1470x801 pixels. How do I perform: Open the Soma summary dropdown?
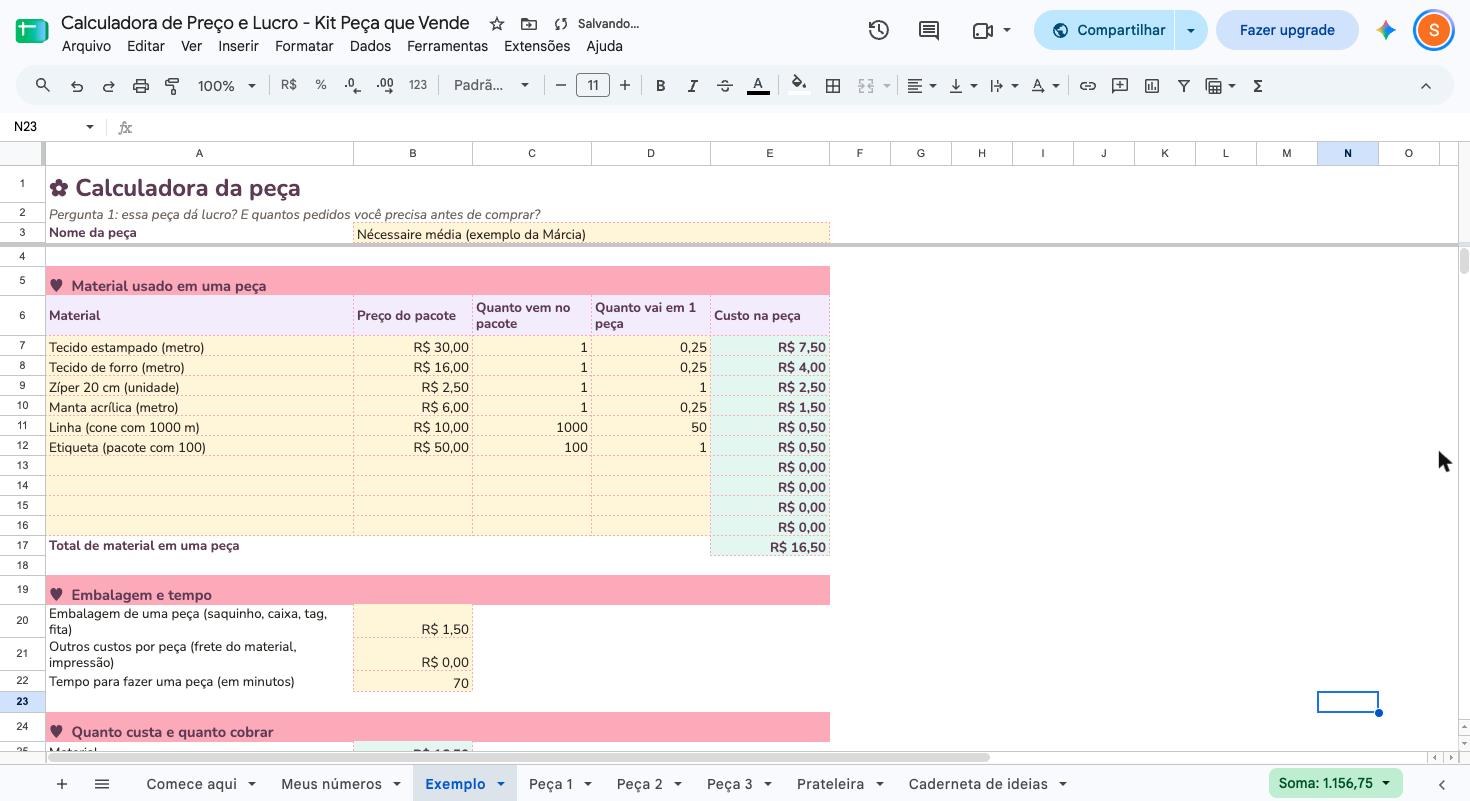pyautogui.click(x=1335, y=784)
